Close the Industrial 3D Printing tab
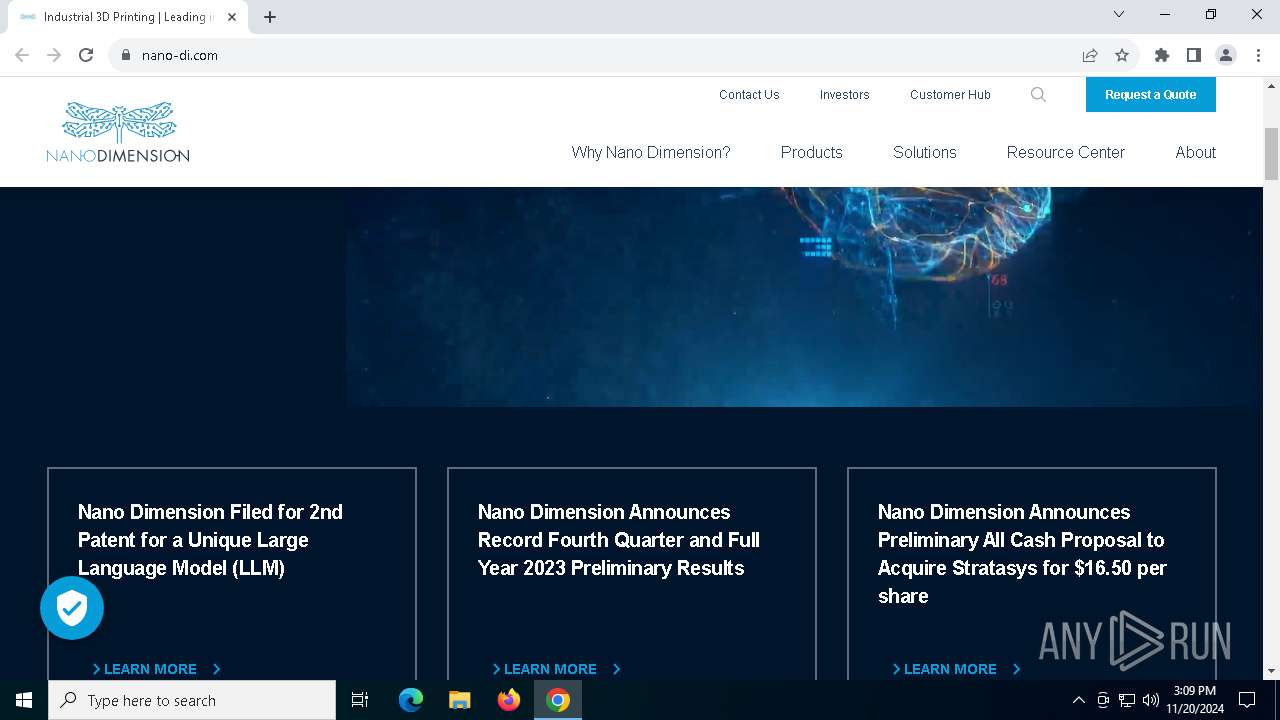 coord(233,17)
